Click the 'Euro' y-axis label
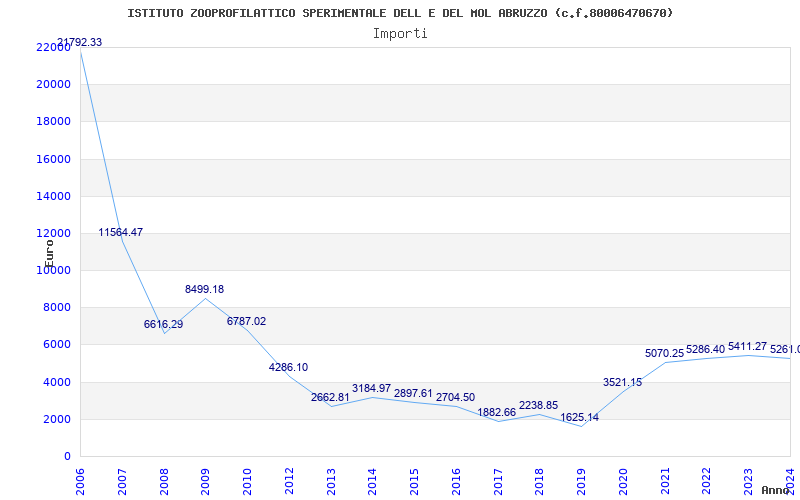 click(49, 254)
